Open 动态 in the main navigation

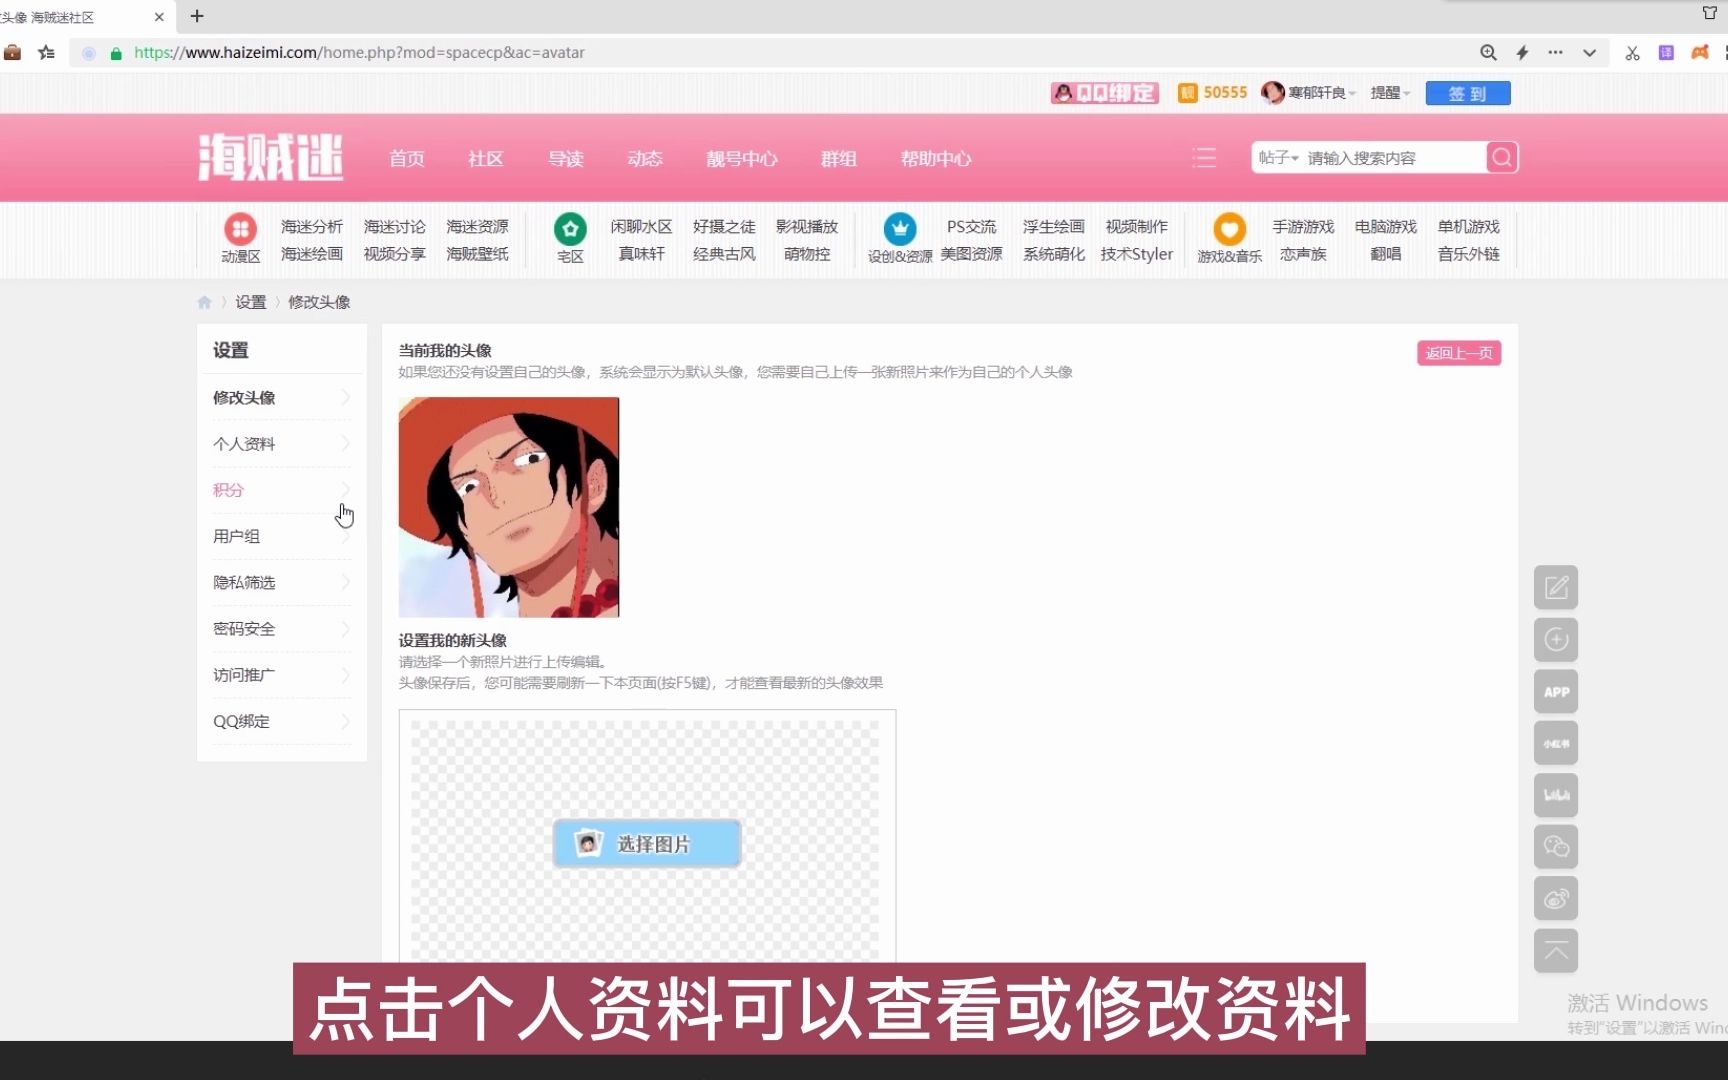pyautogui.click(x=645, y=158)
